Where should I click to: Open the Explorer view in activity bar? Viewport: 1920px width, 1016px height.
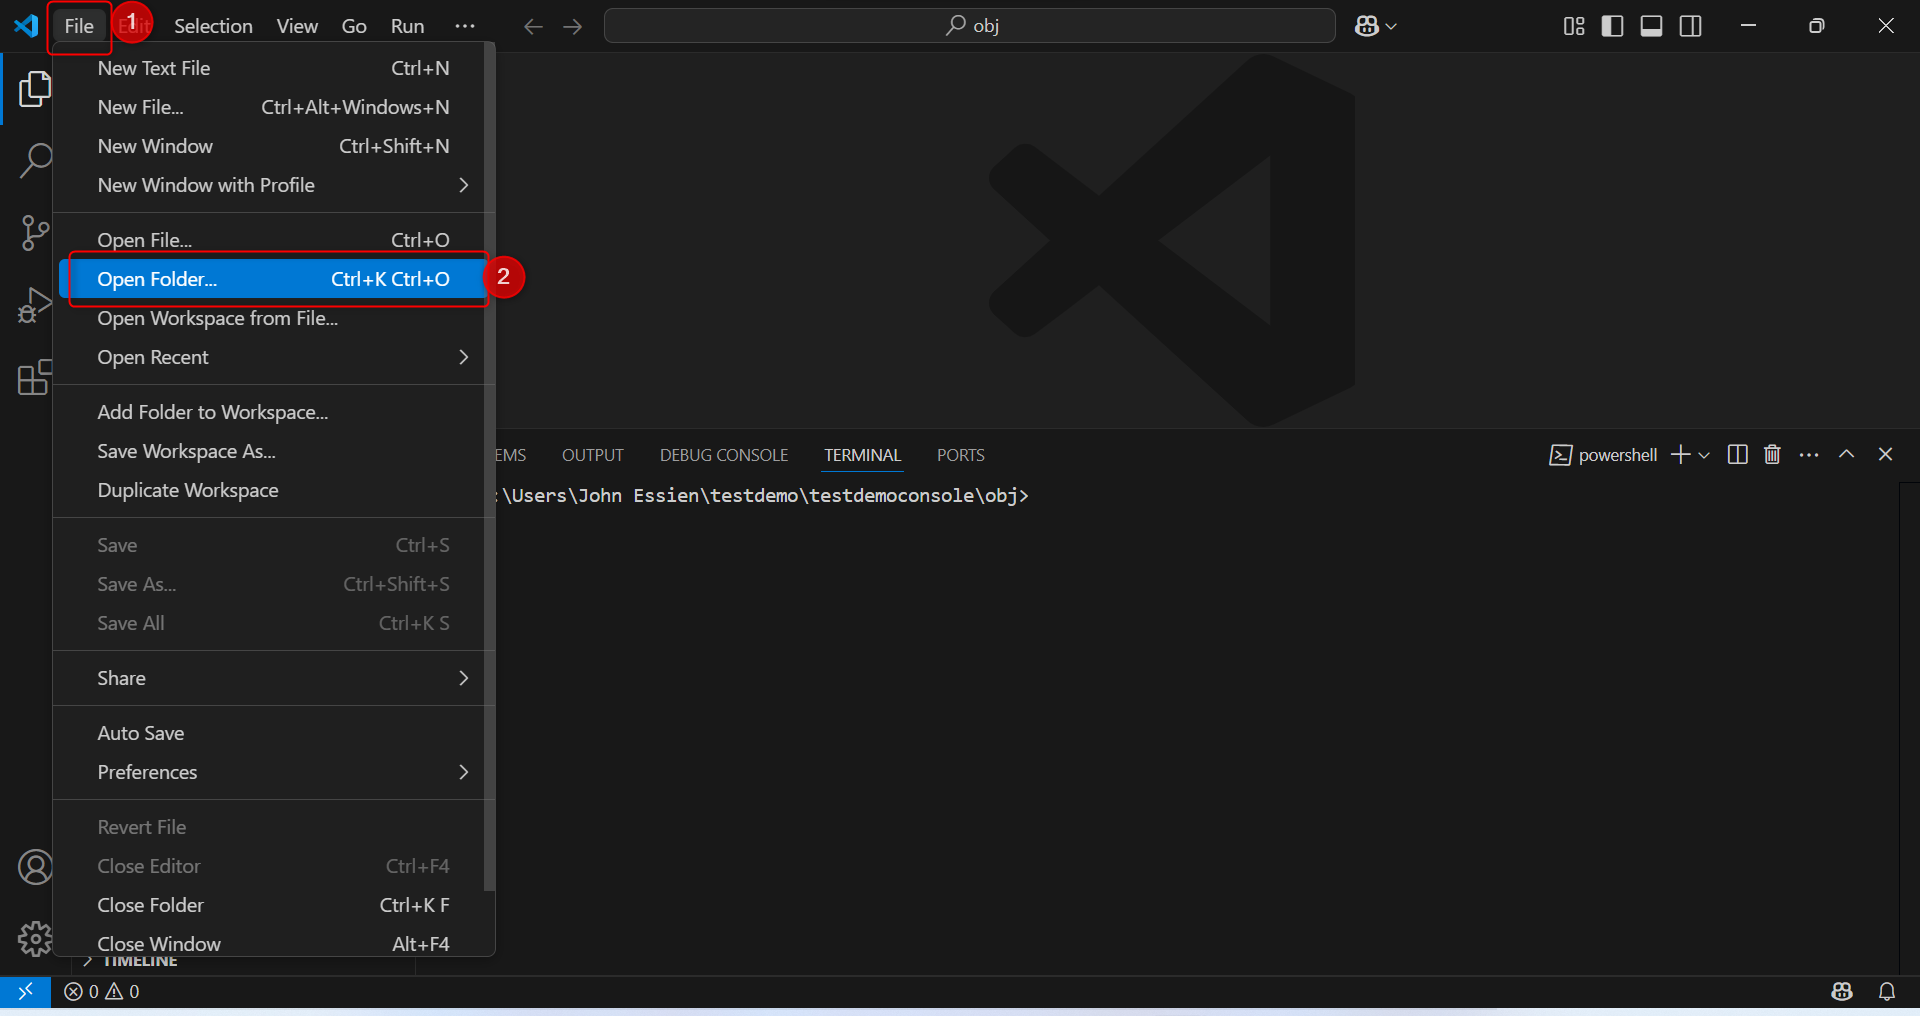coord(35,89)
